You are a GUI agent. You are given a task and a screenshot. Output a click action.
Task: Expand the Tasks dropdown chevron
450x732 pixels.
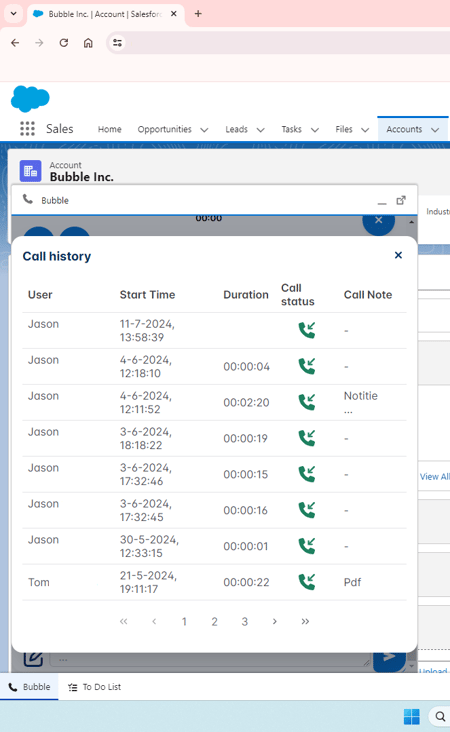pos(315,130)
